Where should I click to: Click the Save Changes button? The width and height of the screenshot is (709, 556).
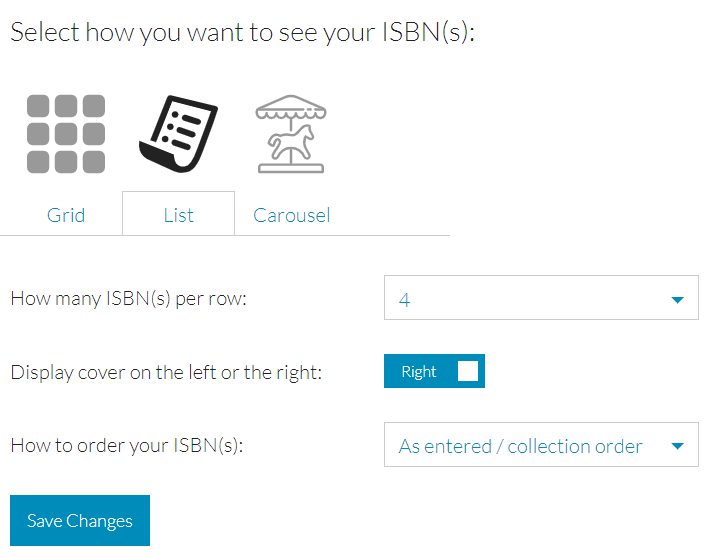(x=80, y=520)
